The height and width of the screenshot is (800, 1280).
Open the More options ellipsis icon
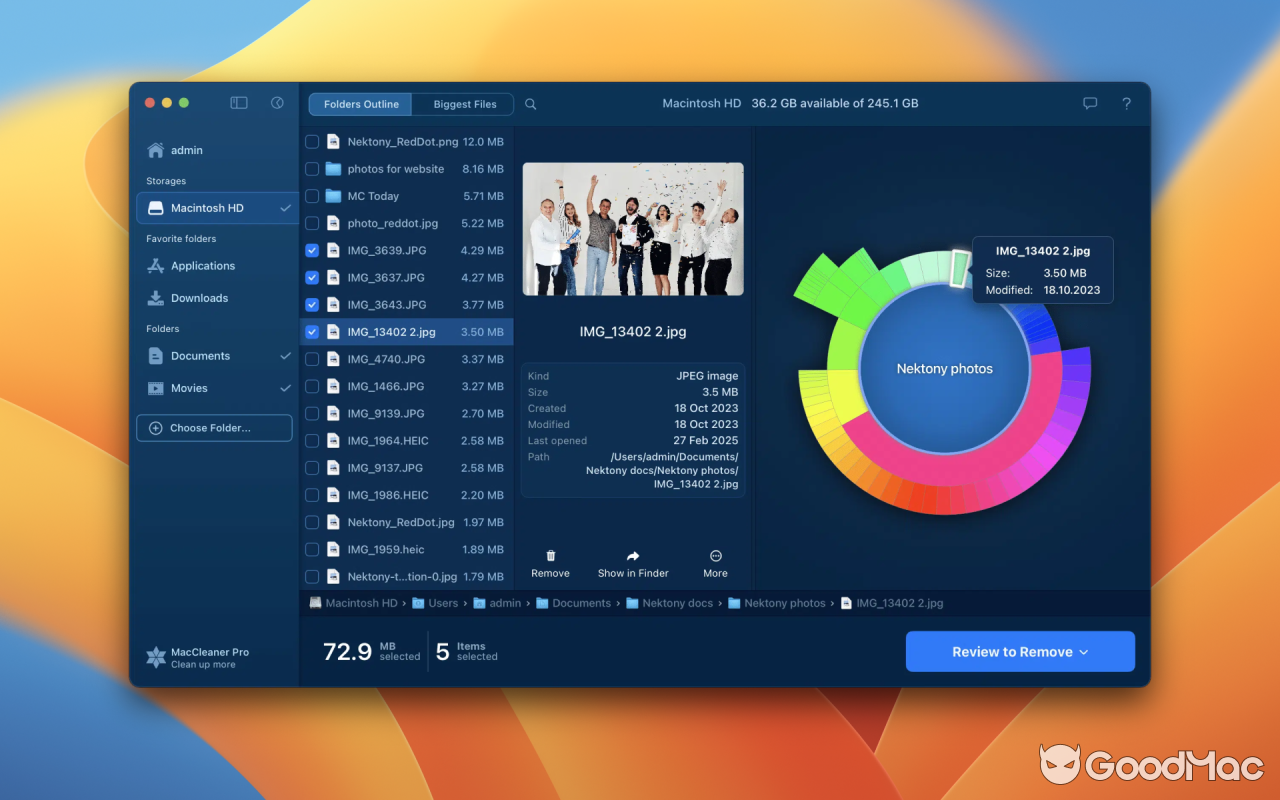(715, 555)
